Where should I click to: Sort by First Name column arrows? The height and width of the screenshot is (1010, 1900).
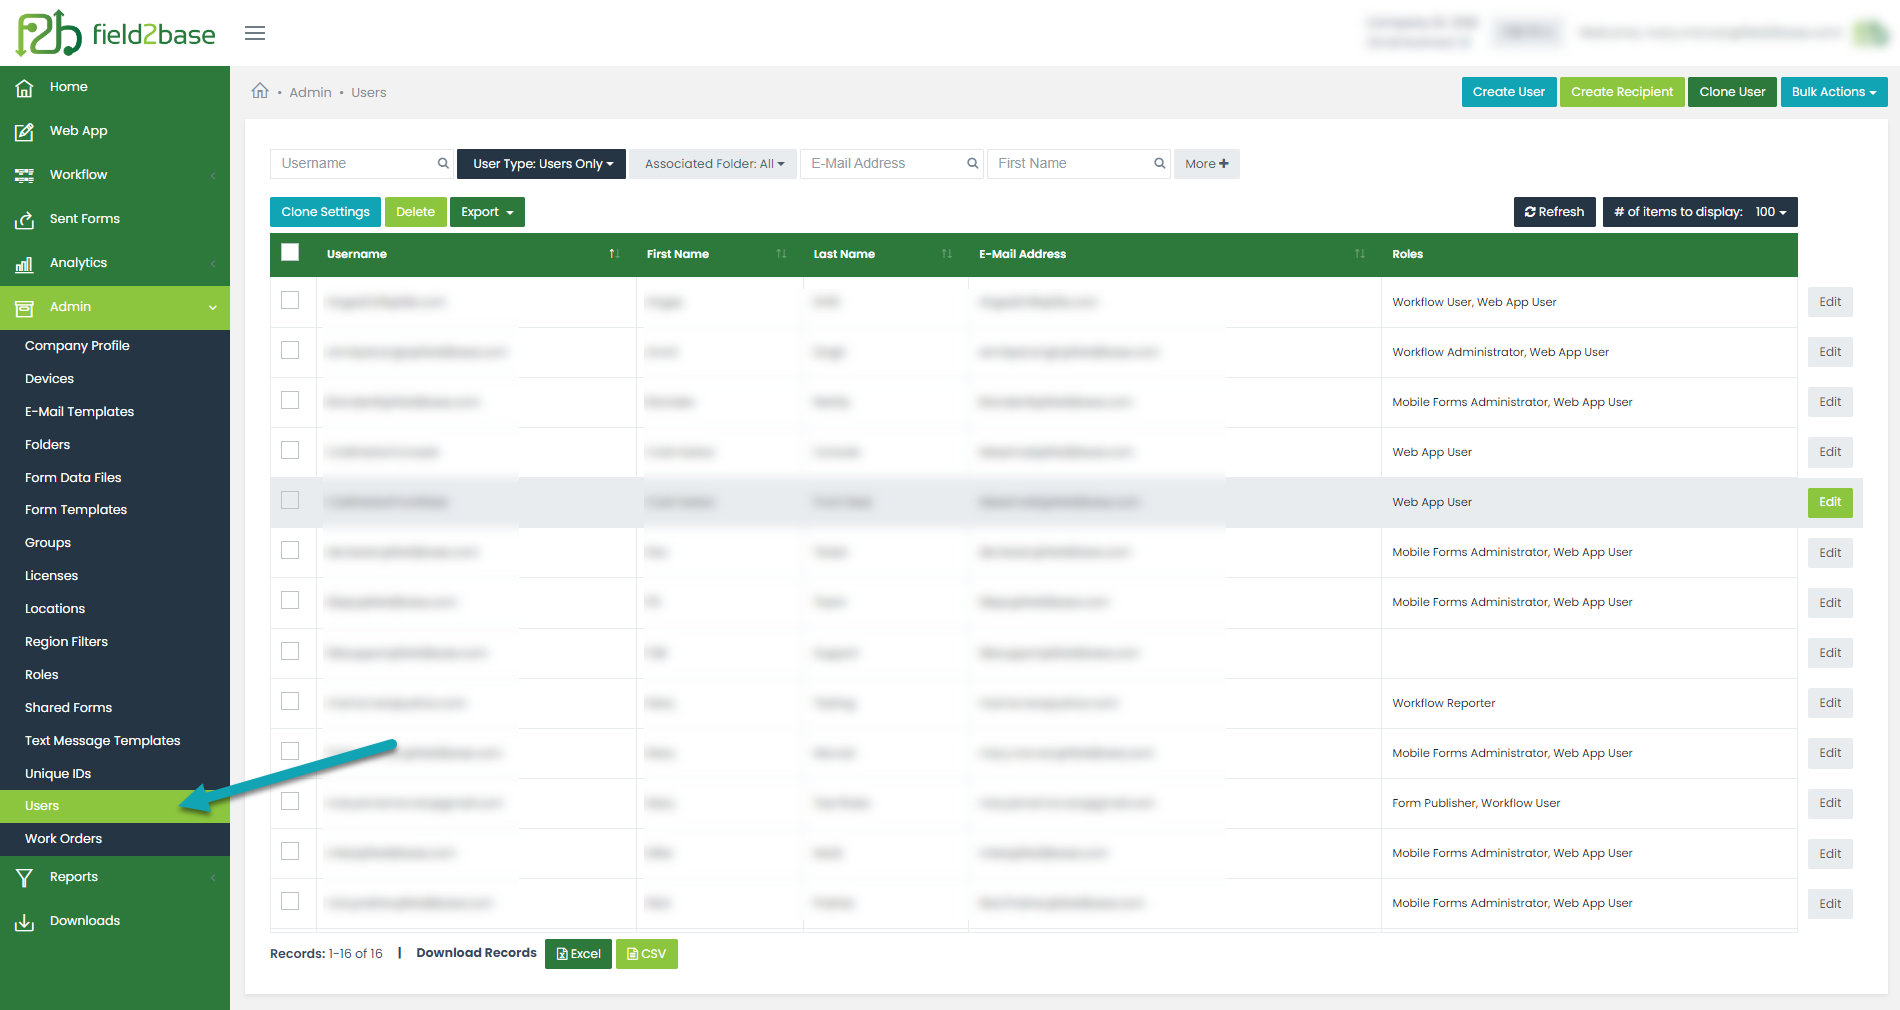[781, 254]
